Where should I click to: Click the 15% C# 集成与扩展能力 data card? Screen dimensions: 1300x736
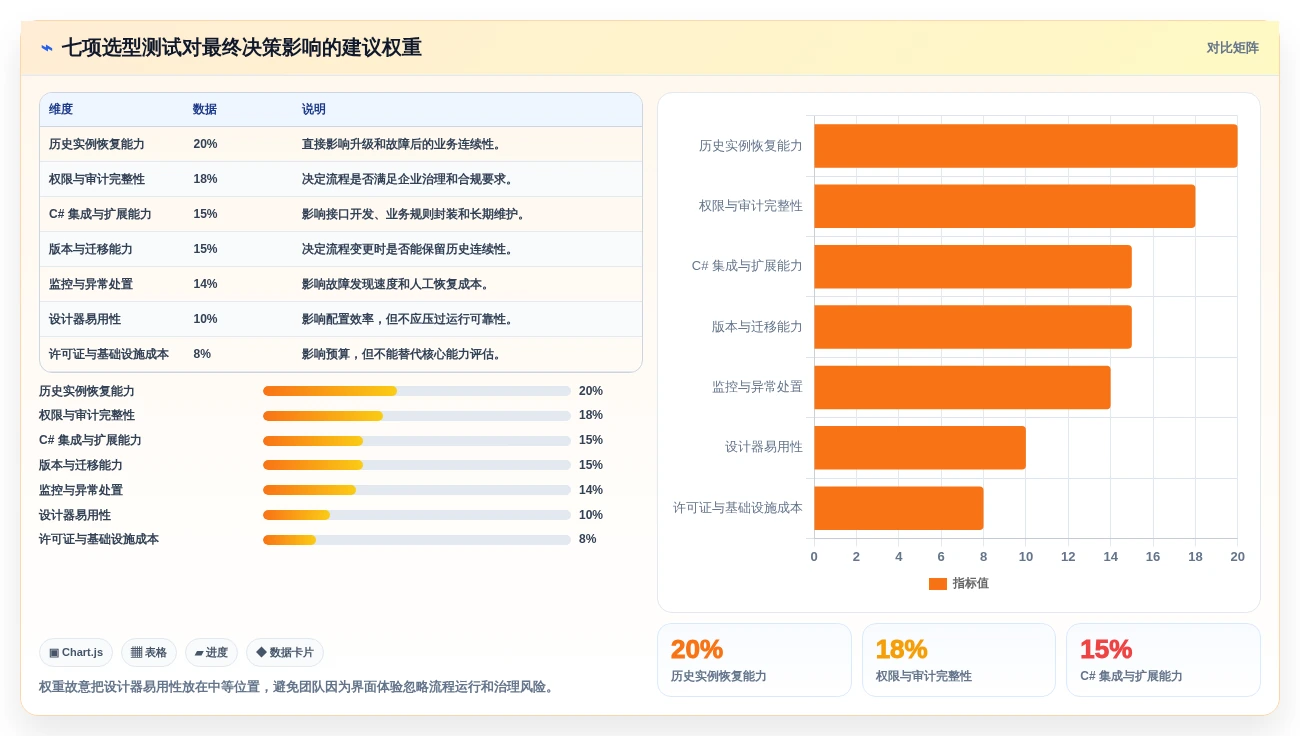click(1163, 660)
